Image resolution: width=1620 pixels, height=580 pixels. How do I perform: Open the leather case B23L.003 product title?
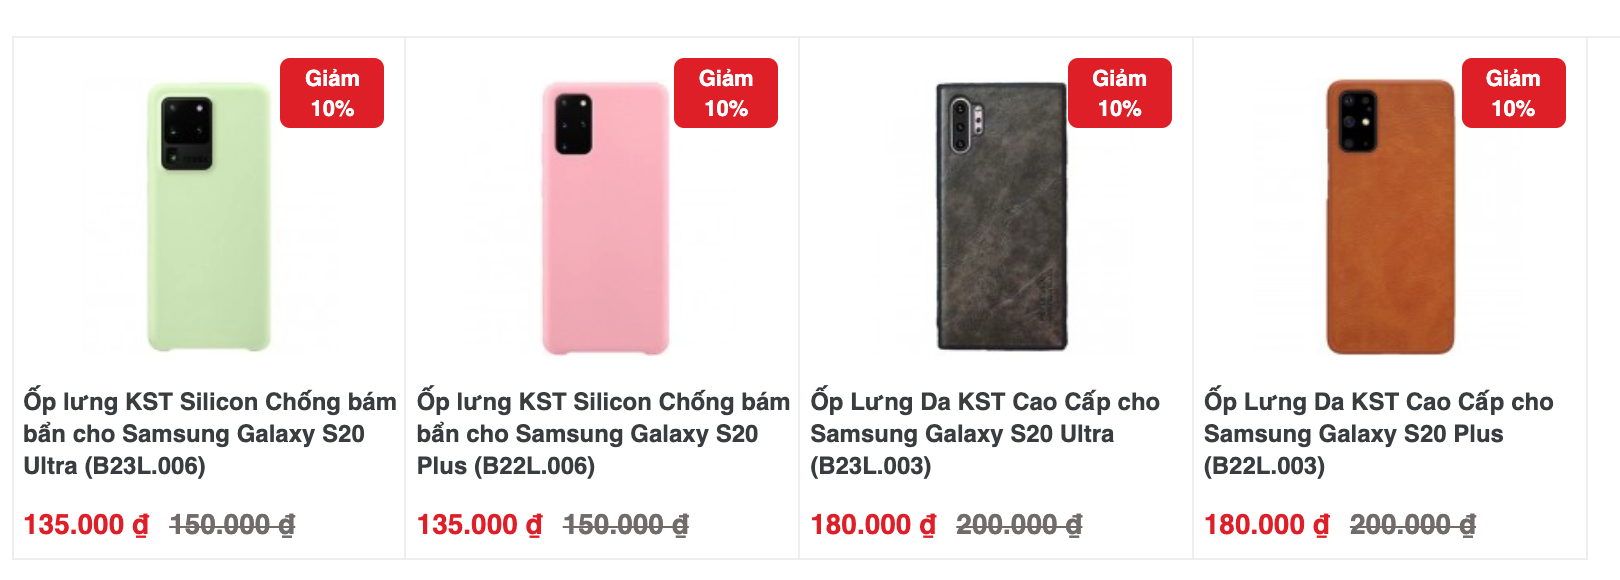984,434
